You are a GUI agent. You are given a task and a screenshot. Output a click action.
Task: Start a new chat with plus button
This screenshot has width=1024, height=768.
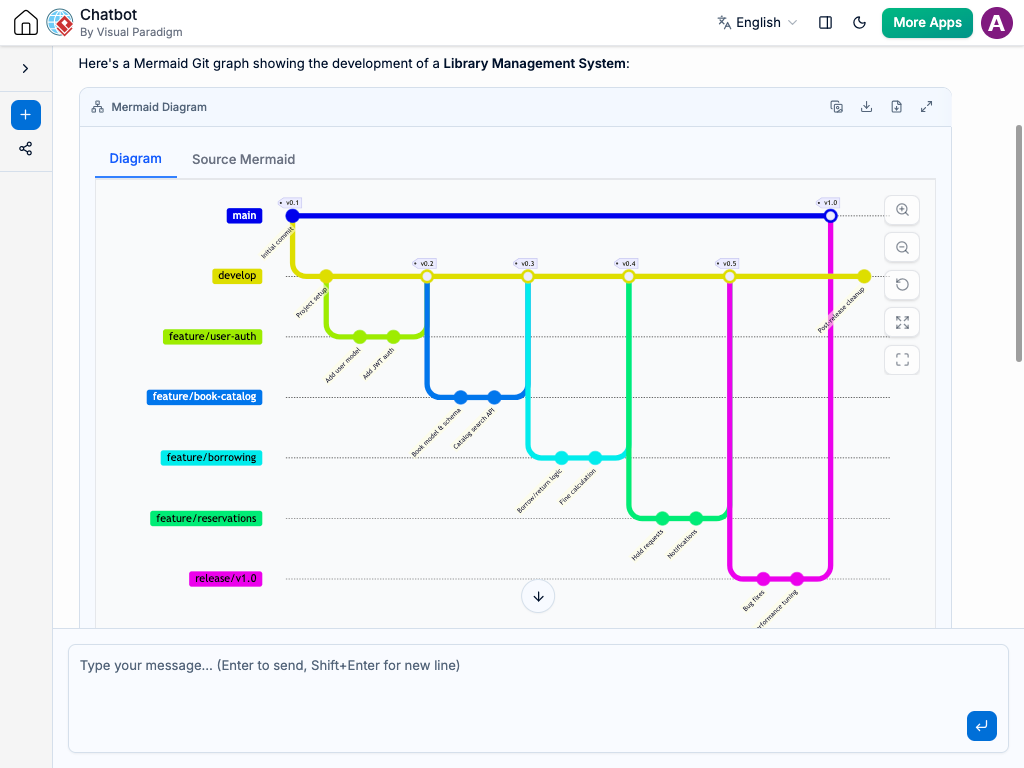tap(25, 115)
